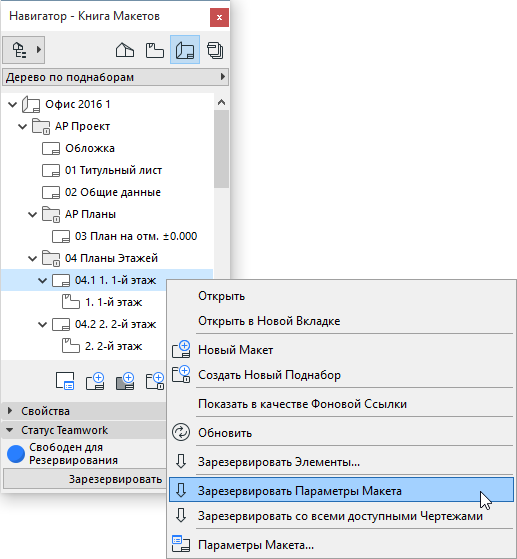Choose 'Обновить' in the context menu
Screen dimensions: 517x559
[341, 433]
